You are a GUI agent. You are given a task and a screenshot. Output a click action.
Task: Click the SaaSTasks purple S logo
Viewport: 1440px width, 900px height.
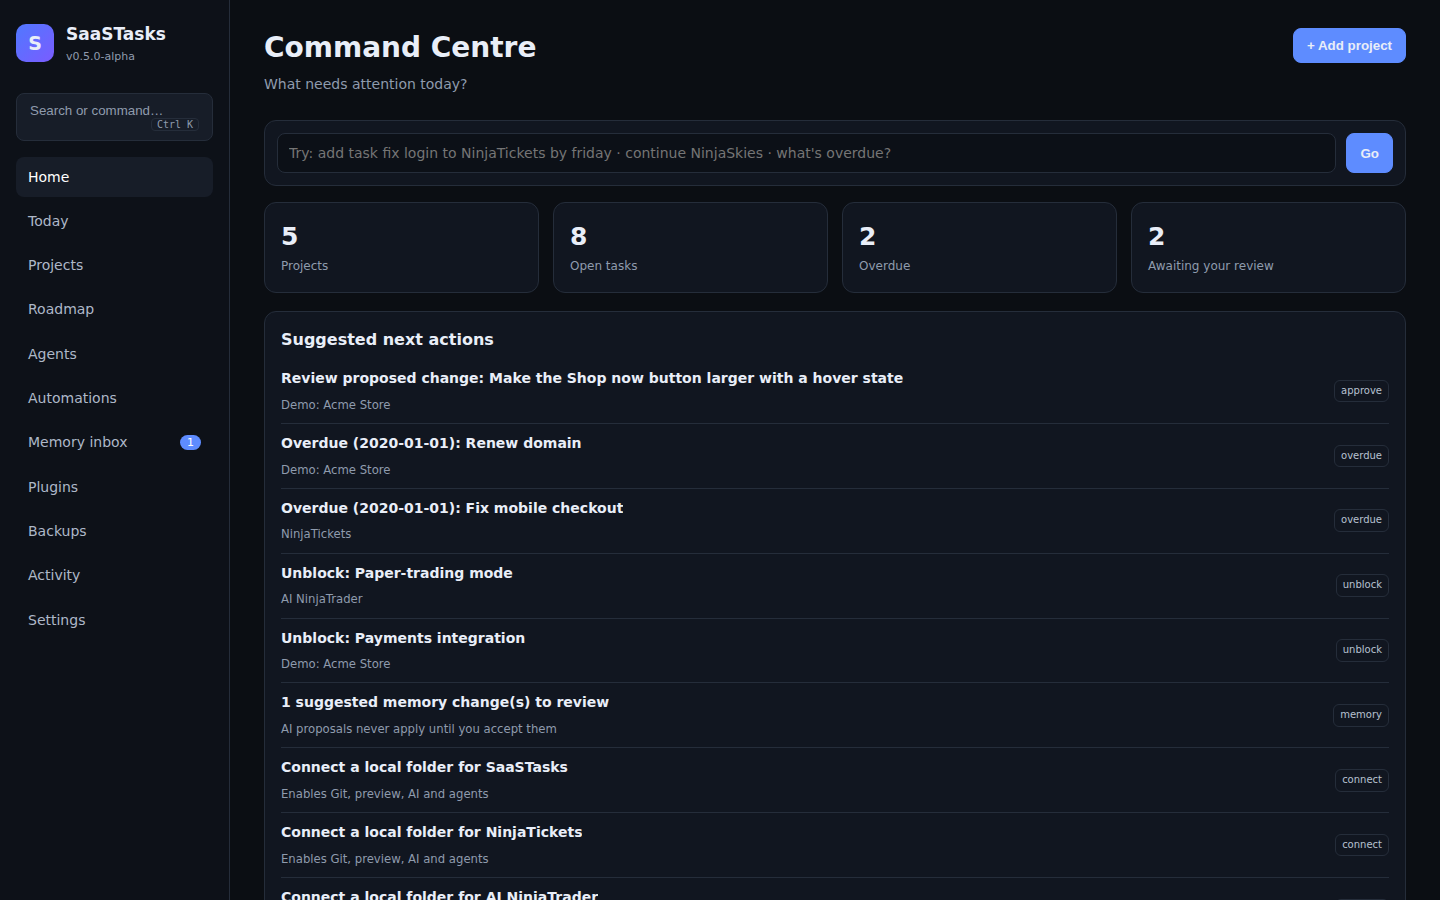point(35,43)
